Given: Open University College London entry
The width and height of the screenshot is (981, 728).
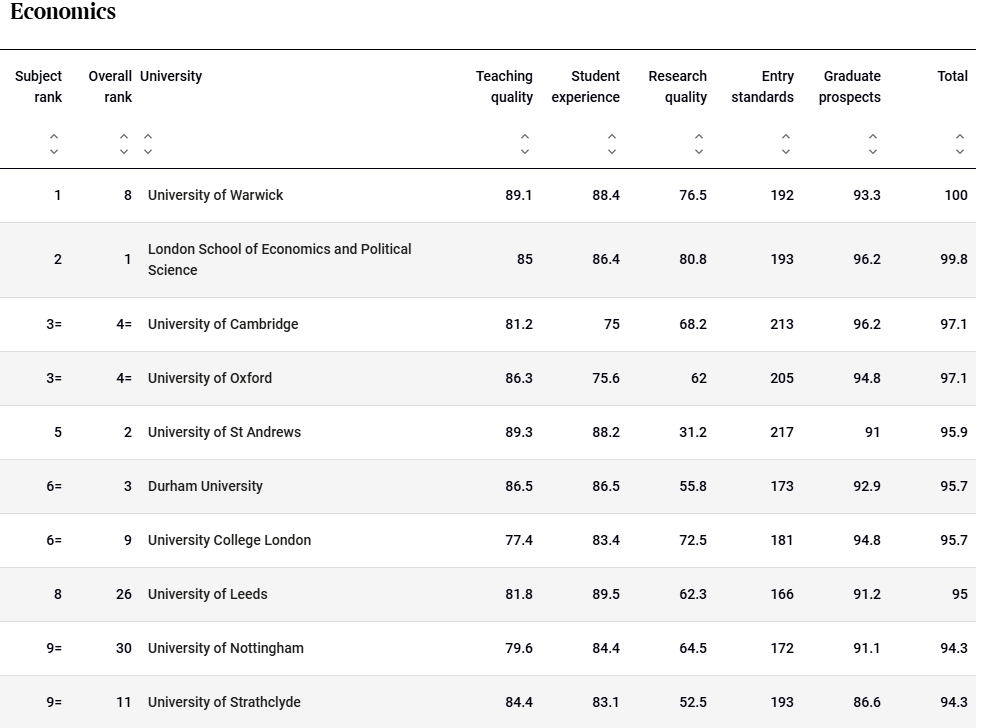Looking at the screenshot, I should (229, 540).
